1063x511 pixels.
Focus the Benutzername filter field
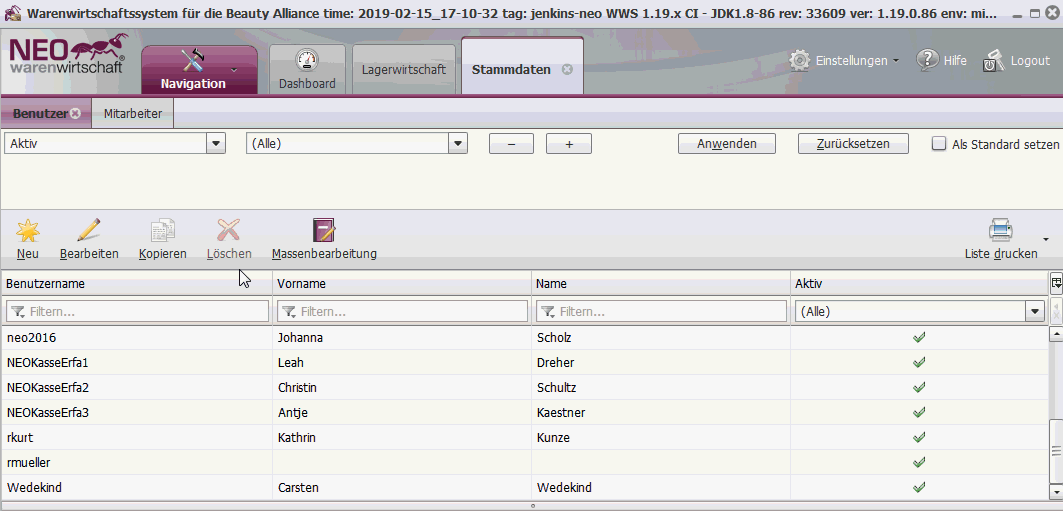(x=137, y=311)
